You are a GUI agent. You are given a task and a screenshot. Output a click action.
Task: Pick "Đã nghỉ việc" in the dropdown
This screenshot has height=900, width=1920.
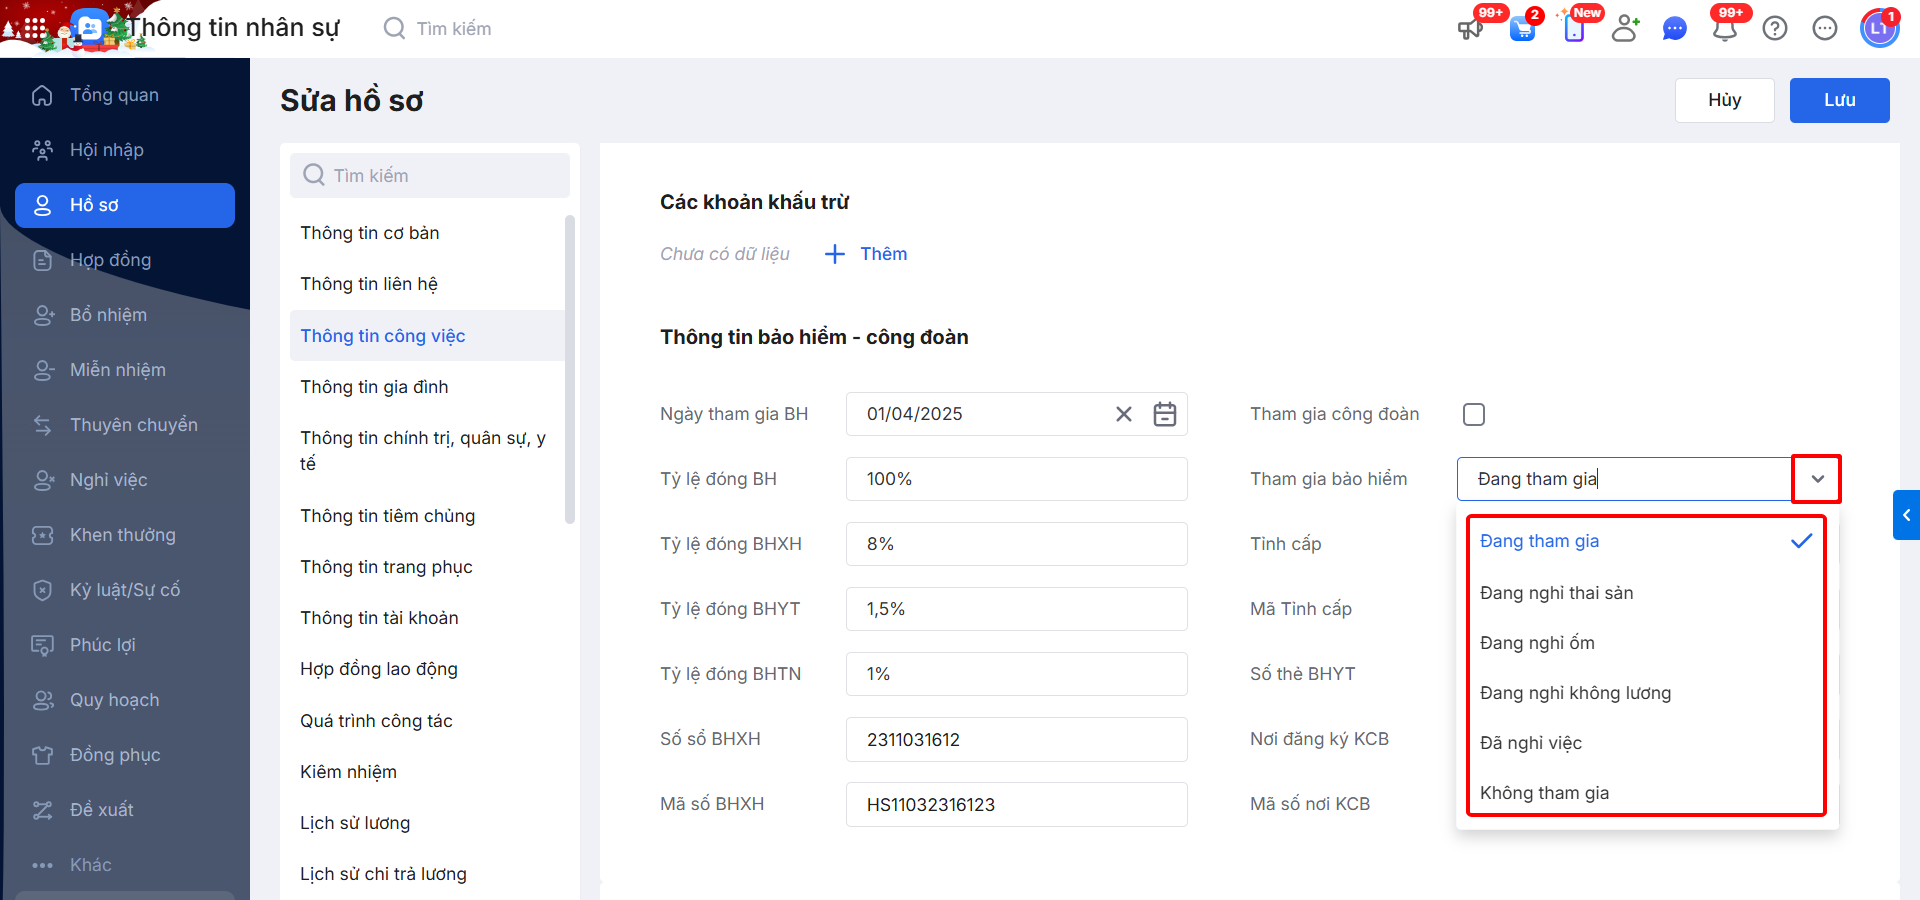tap(1530, 743)
